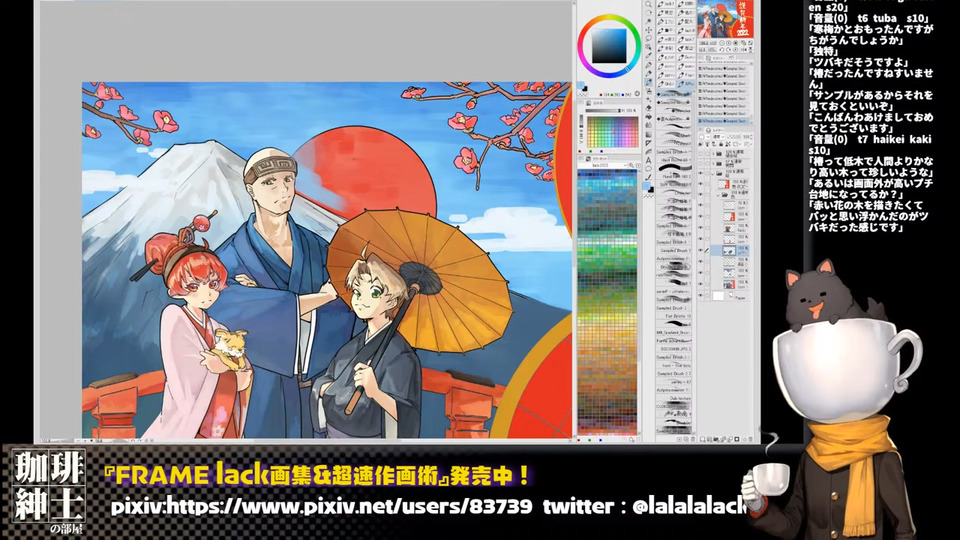Pick color in the color wheel square

pyautogui.click(x=609, y=45)
